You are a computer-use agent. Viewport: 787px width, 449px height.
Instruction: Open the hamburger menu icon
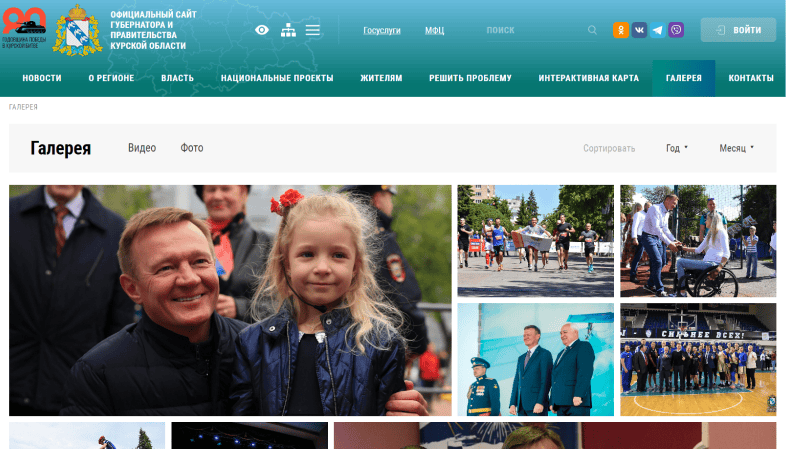(x=313, y=30)
